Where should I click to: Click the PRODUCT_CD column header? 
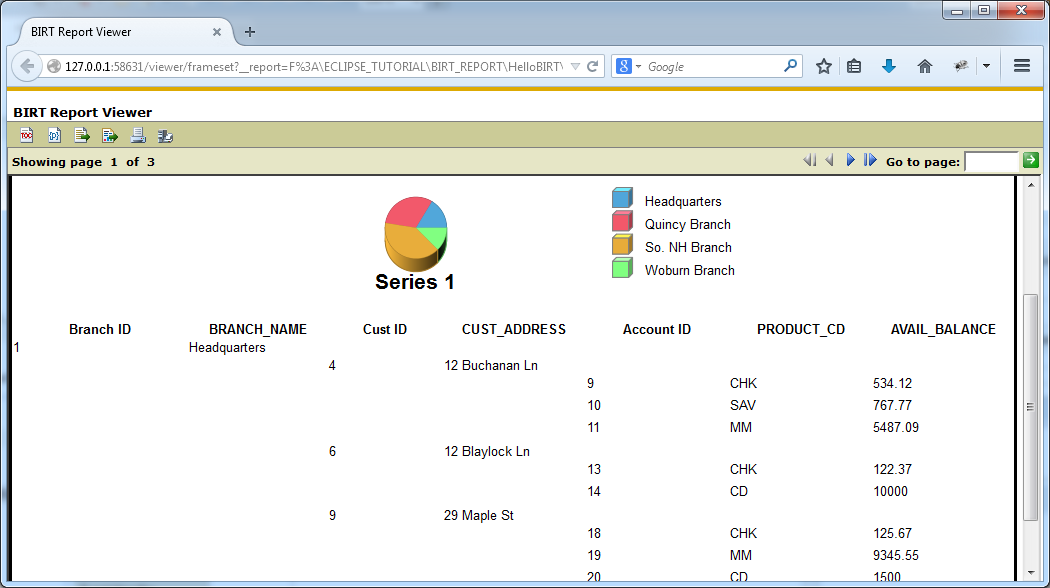801,329
